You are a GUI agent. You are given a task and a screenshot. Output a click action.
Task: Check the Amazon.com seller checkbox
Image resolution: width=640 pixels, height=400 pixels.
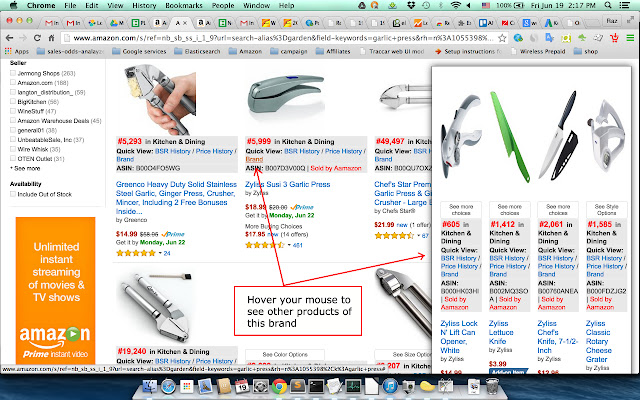(13, 82)
